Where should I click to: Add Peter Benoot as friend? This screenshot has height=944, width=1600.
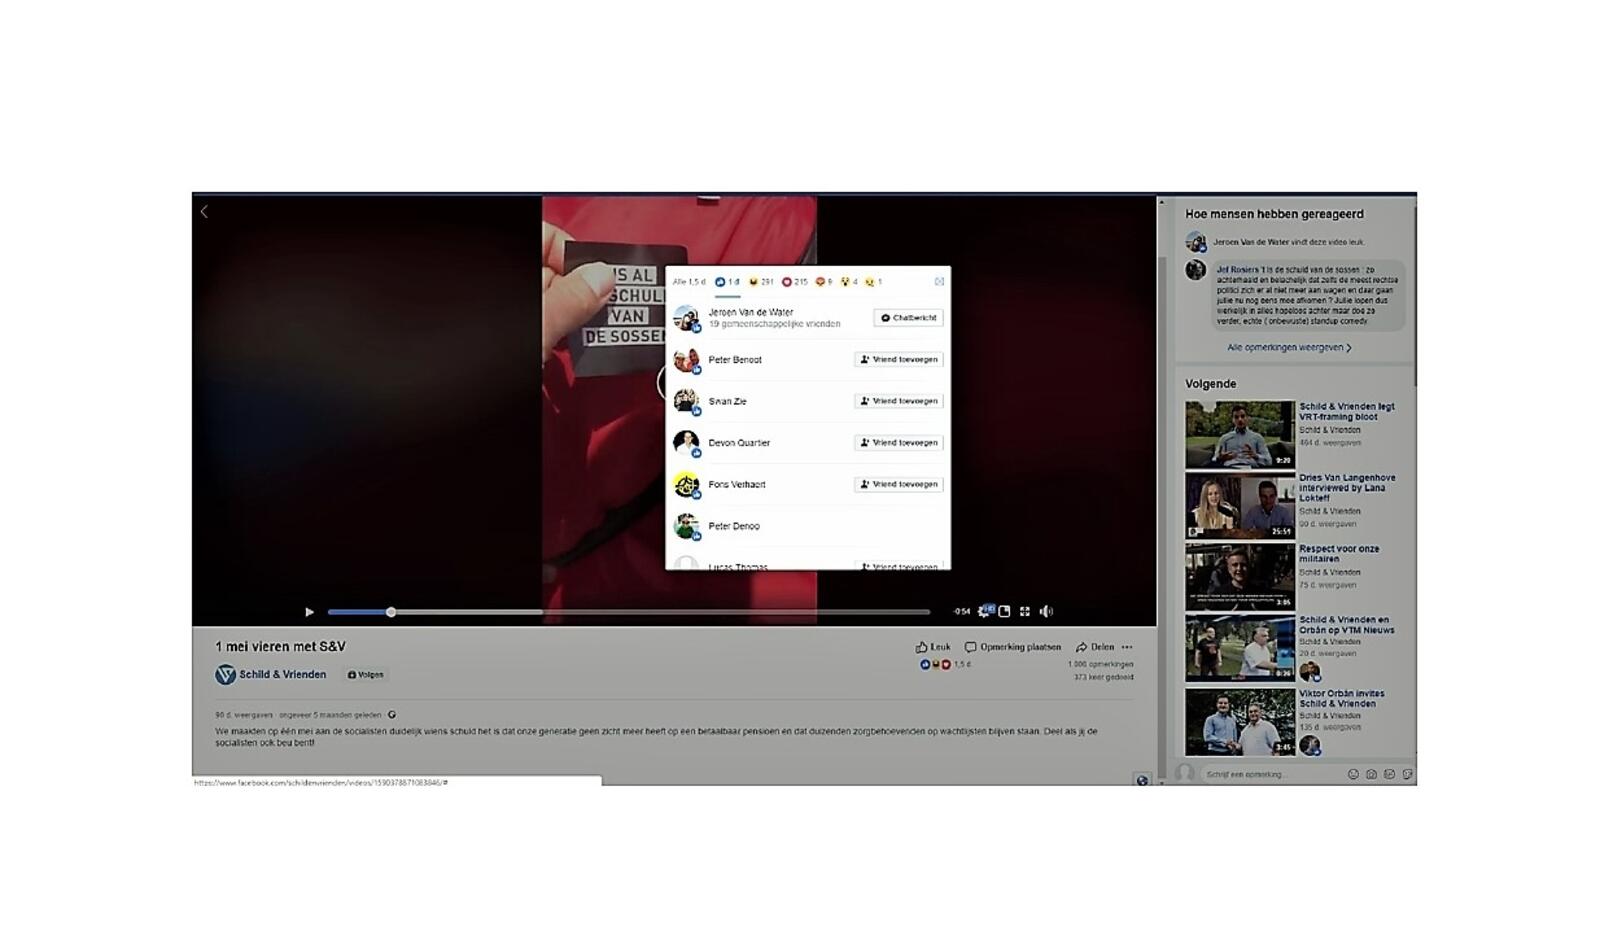pos(899,360)
